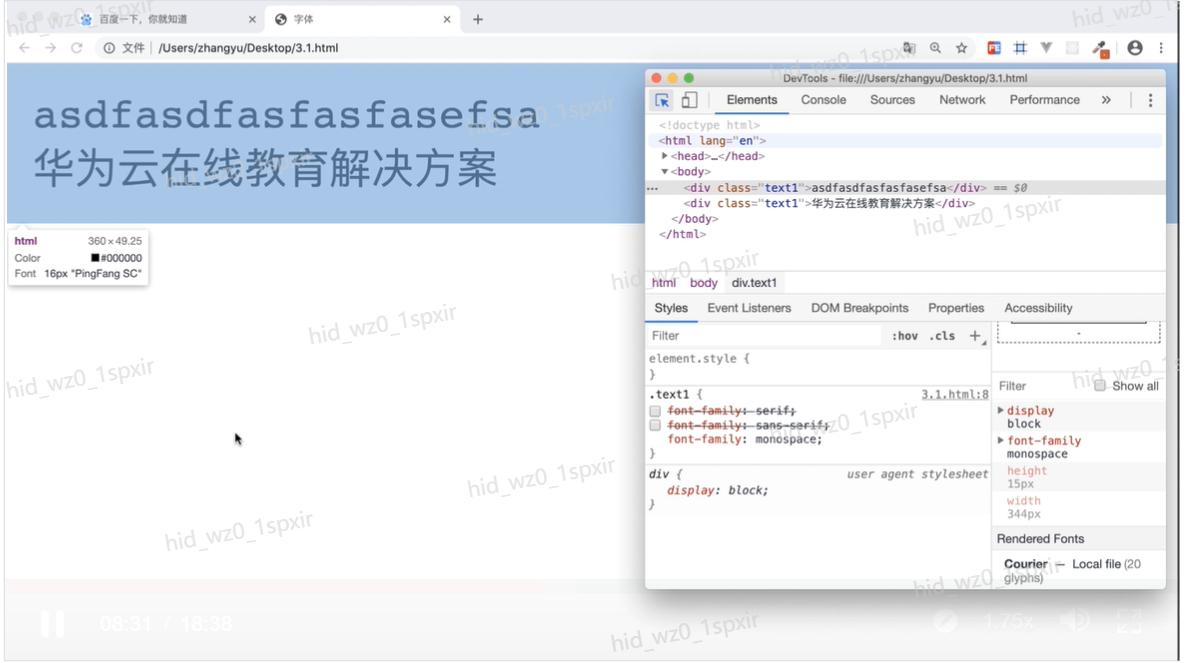1203x663 pixels.
Task: Open the red FE extension icon
Action: coord(994,48)
